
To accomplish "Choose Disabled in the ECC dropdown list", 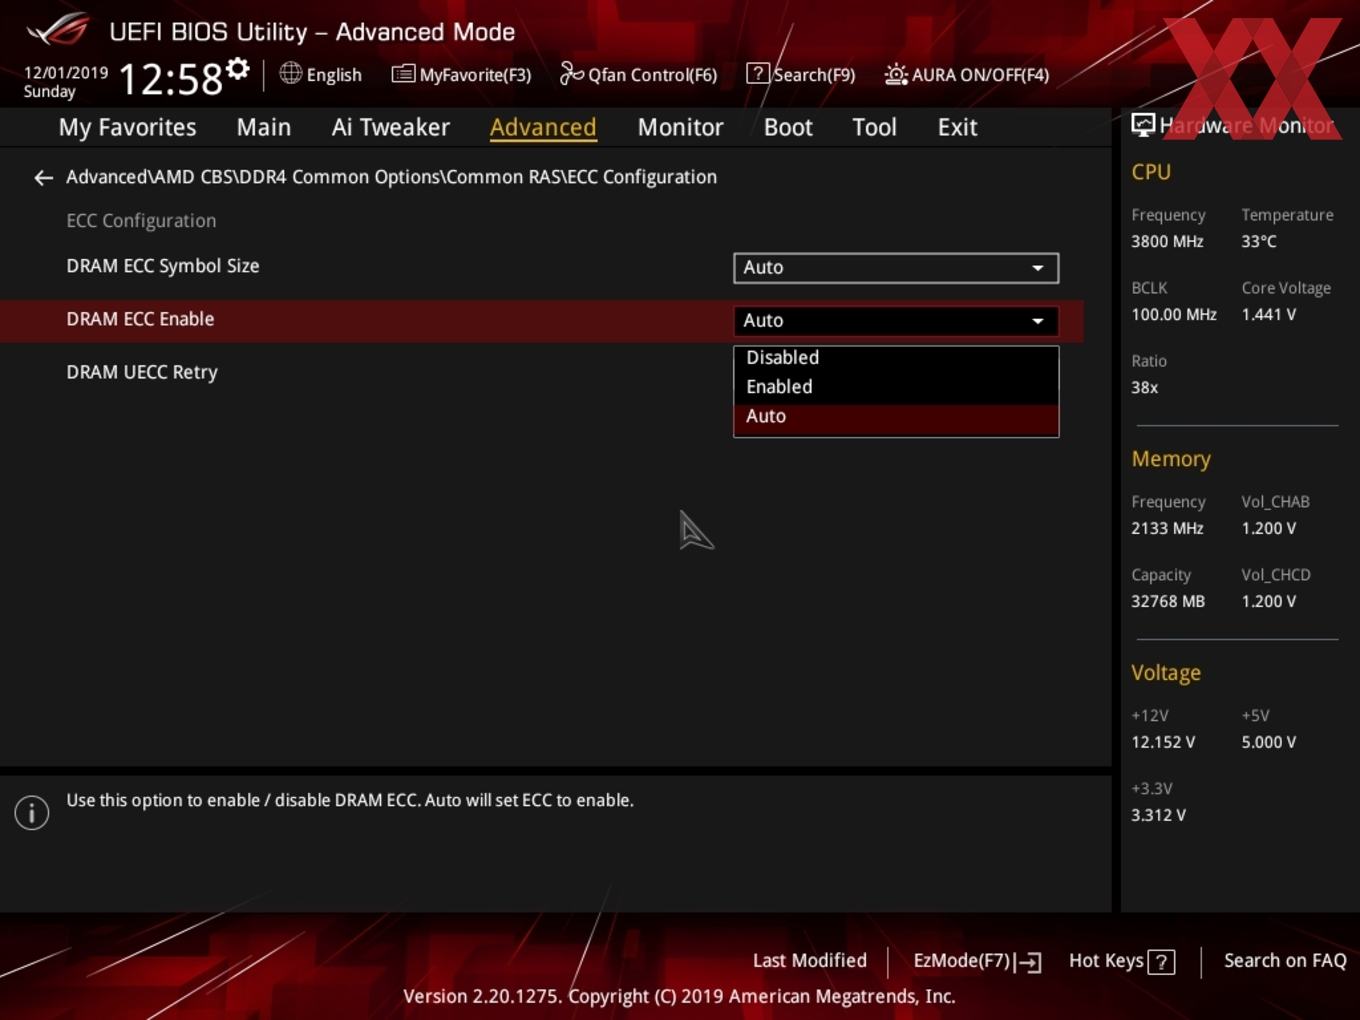I will click(896, 358).
